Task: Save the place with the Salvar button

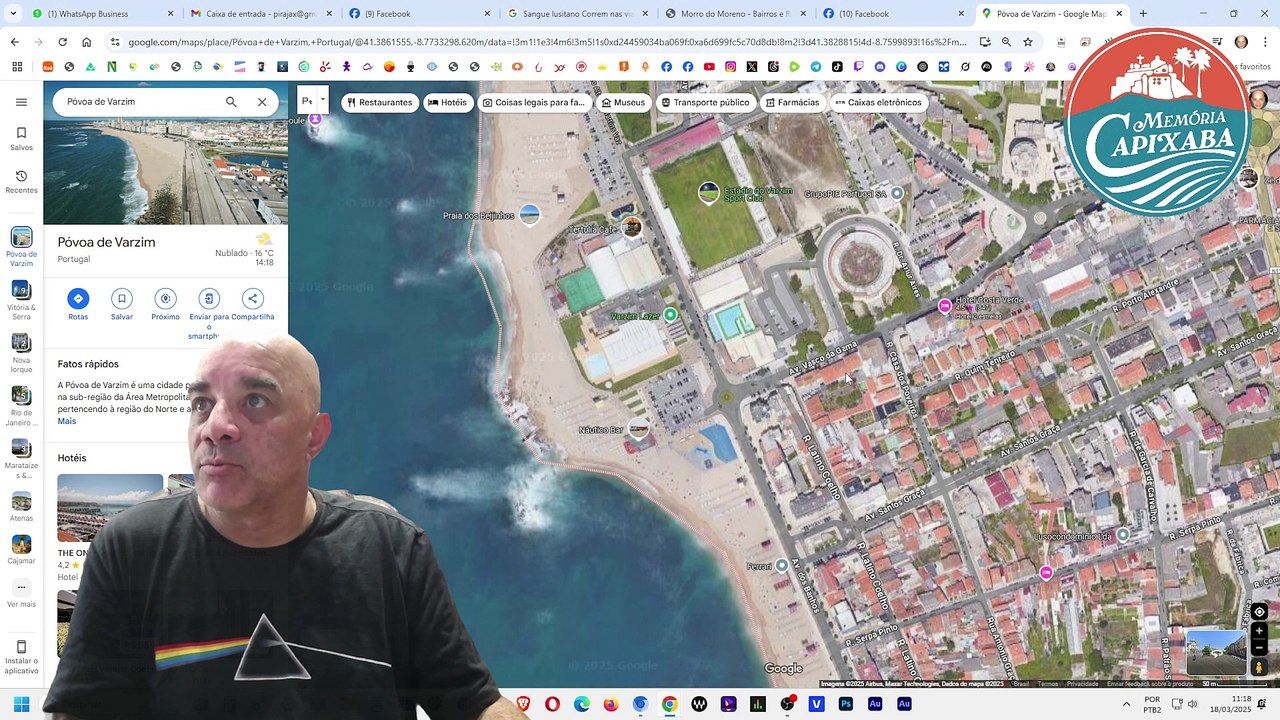Action: click(x=122, y=304)
